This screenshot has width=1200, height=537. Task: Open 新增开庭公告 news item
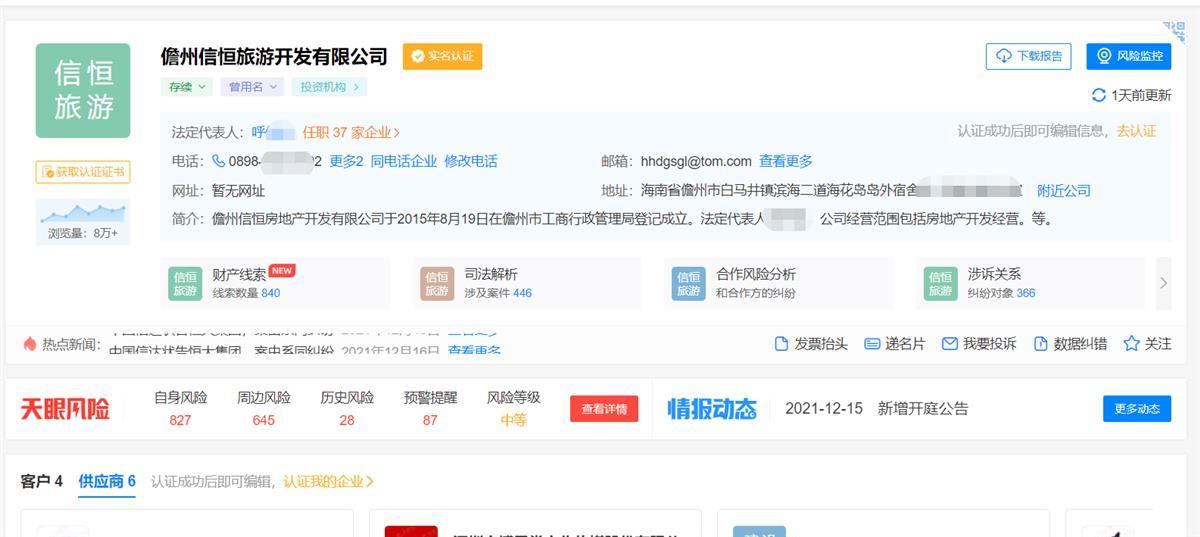click(x=923, y=408)
